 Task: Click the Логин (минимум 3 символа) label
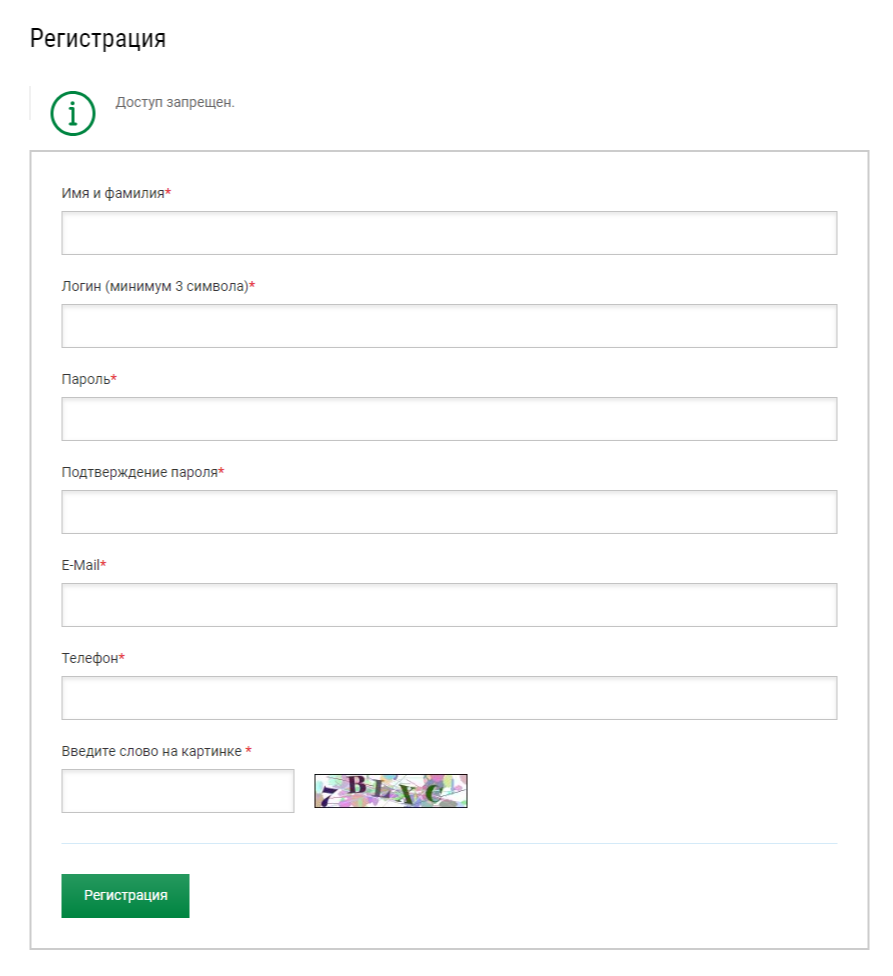pyautogui.click(x=155, y=286)
